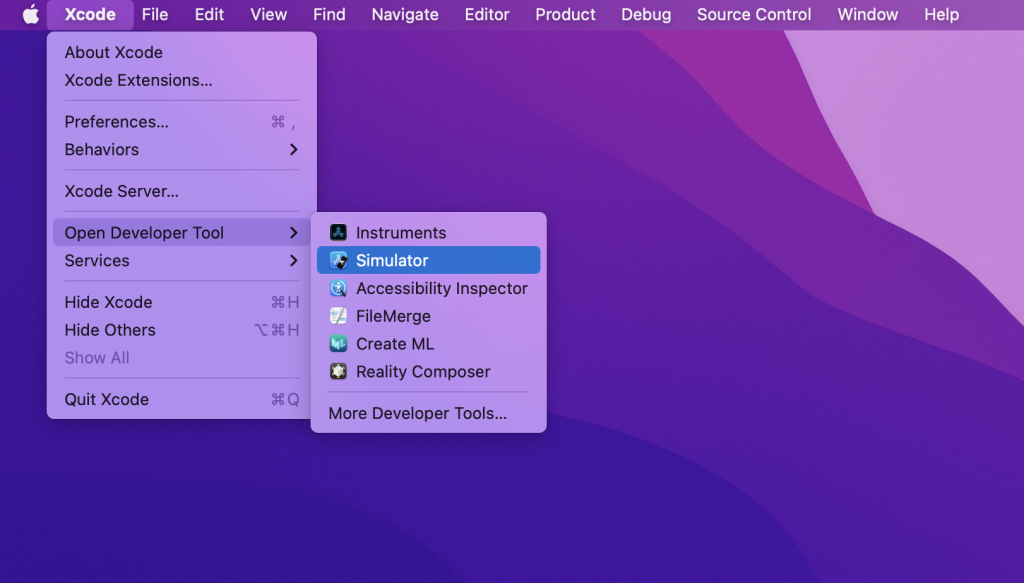Expand the Behaviors submenu arrow
The width and height of the screenshot is (1024, 583).
(x=294, y=150)
